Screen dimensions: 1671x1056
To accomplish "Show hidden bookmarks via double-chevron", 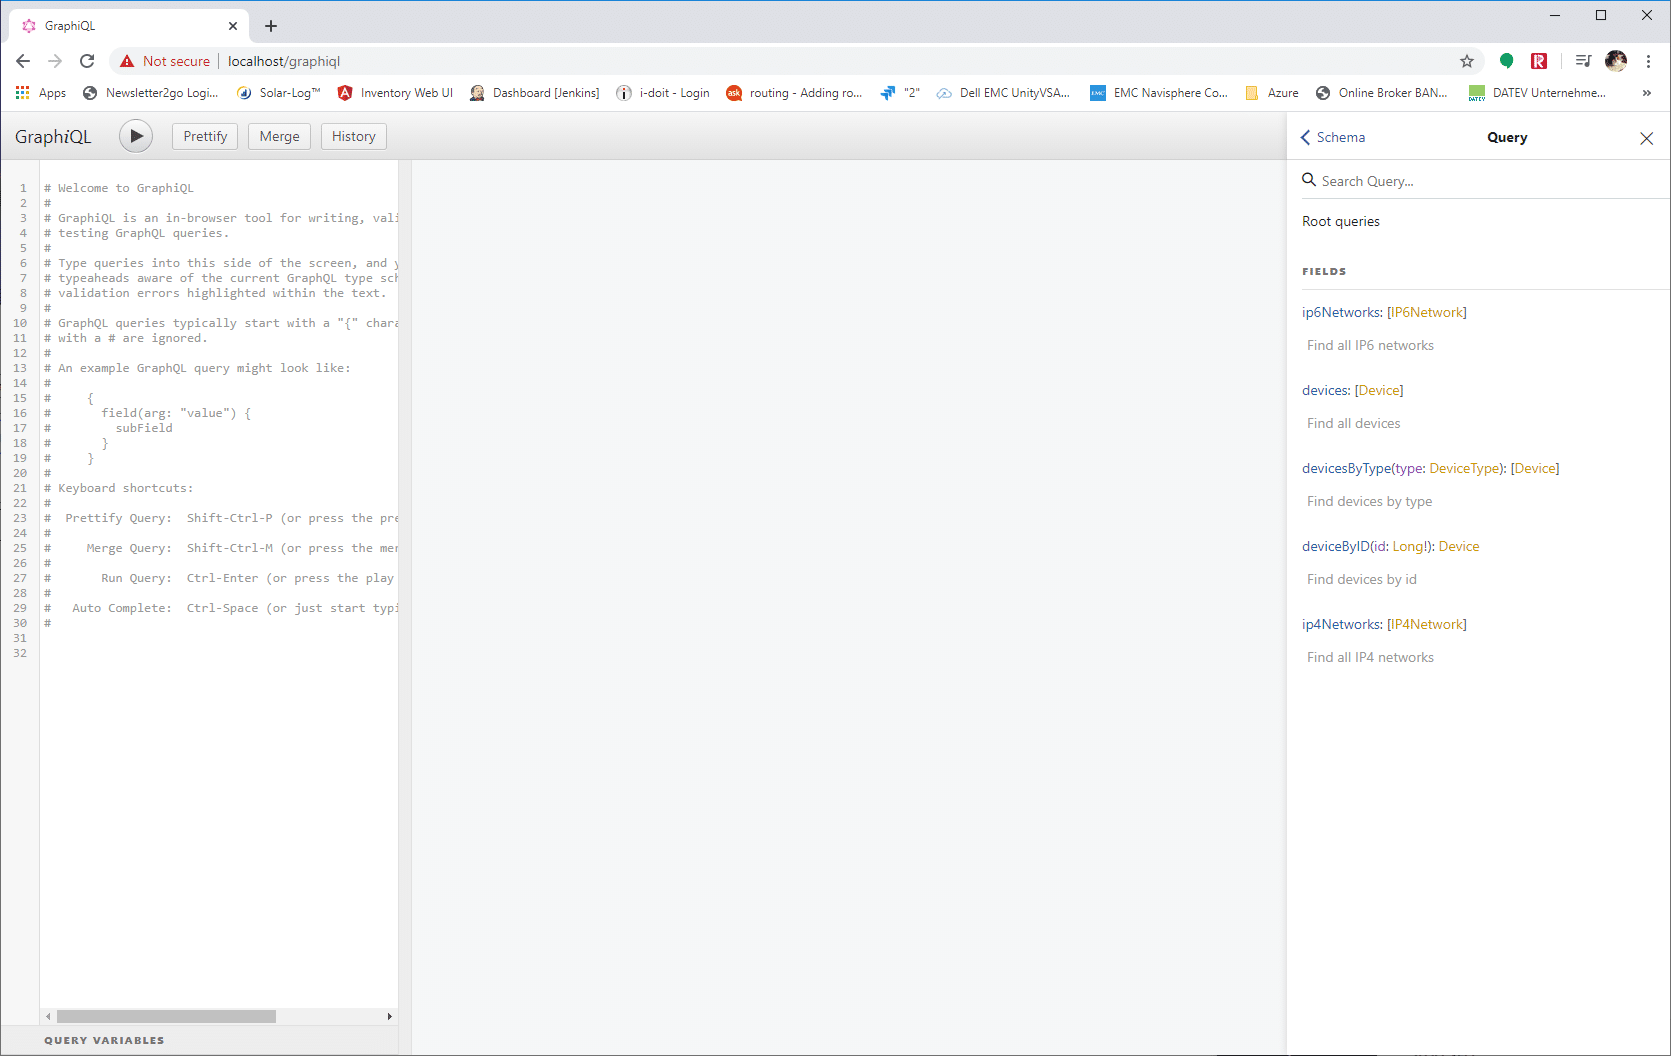I will point(1646,92).
